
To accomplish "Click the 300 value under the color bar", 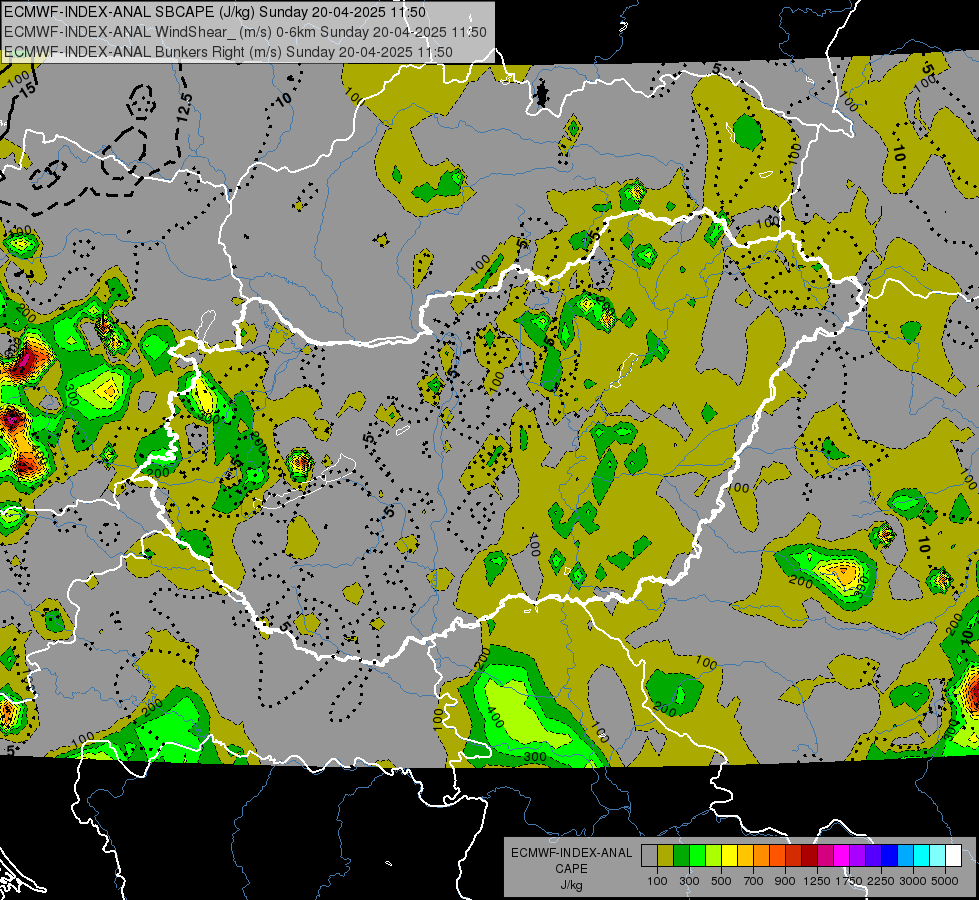I will (689, 881).
